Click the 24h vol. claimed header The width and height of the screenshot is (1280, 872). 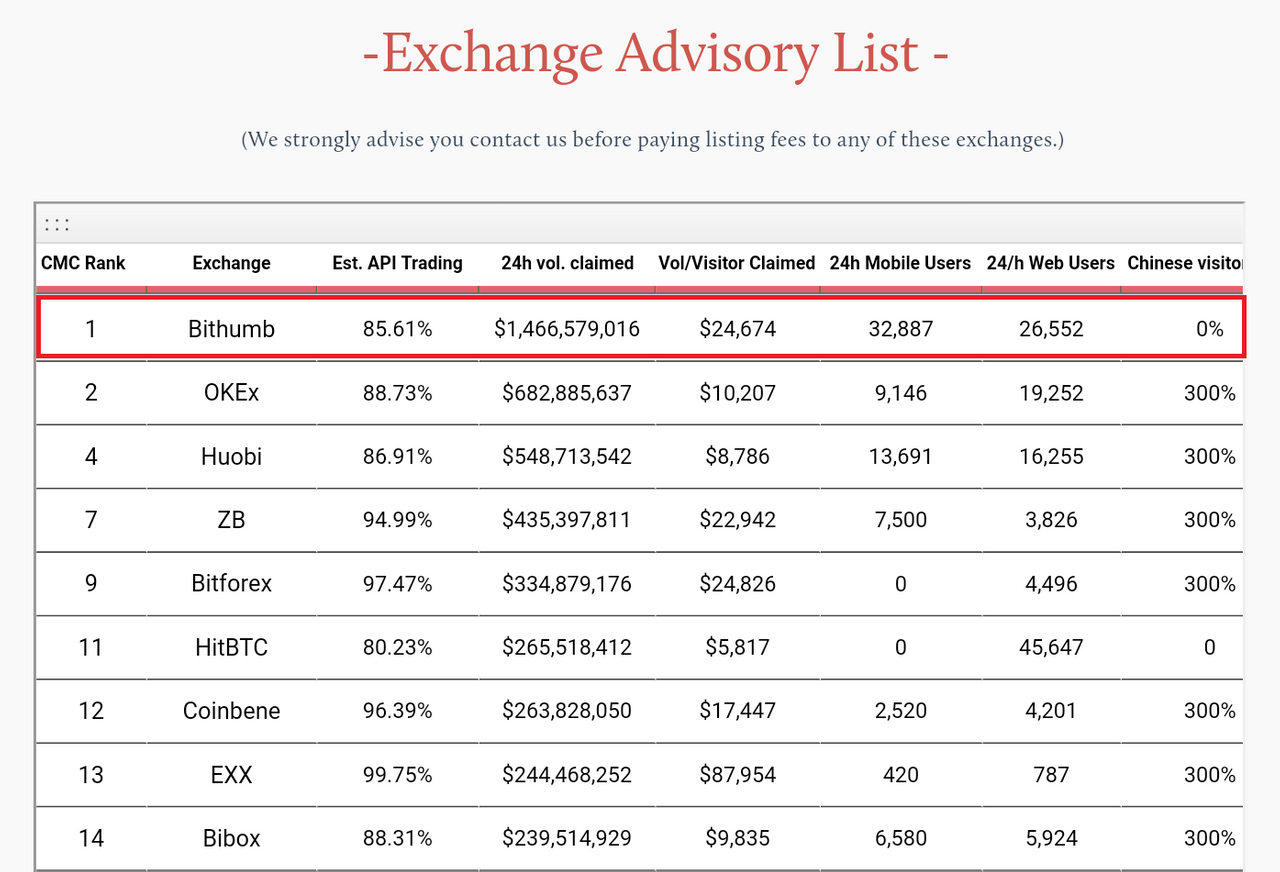tap(567, 263)
